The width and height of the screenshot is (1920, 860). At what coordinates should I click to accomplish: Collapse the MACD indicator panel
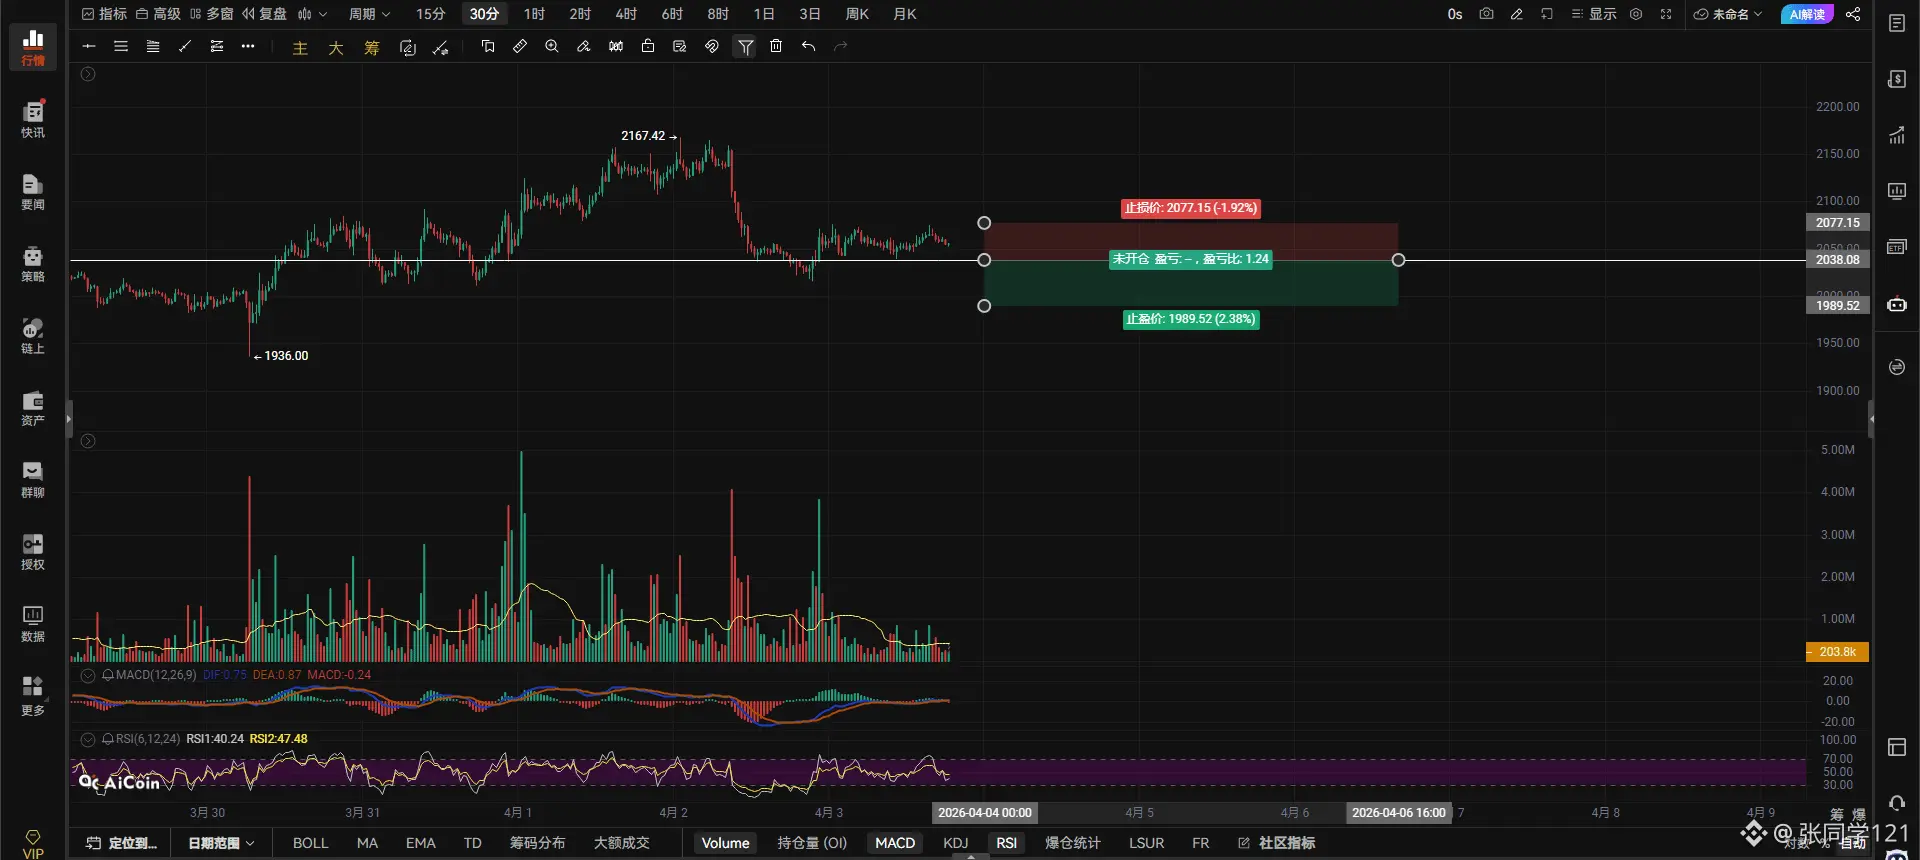point(88,675)
